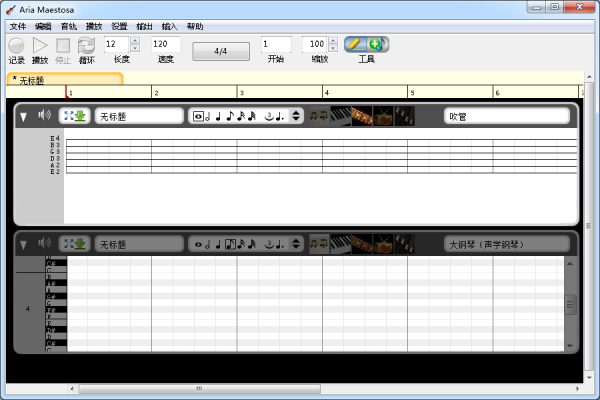This screenshot has height=400, width=600.
Task: Collapse the first track with triangle arrow
Action: [x=23, y=116]
